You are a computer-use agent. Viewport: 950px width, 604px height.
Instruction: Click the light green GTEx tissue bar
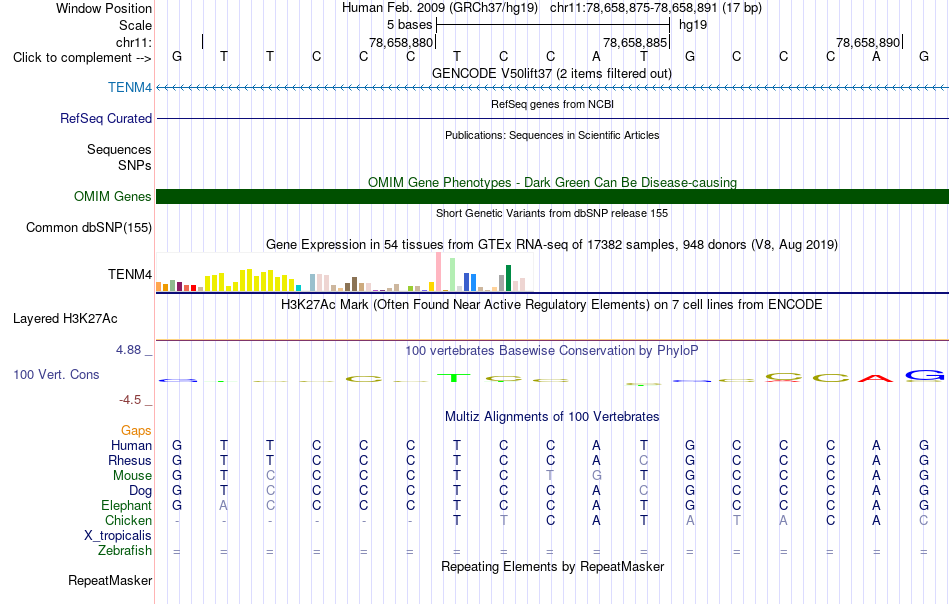point(453,274)
